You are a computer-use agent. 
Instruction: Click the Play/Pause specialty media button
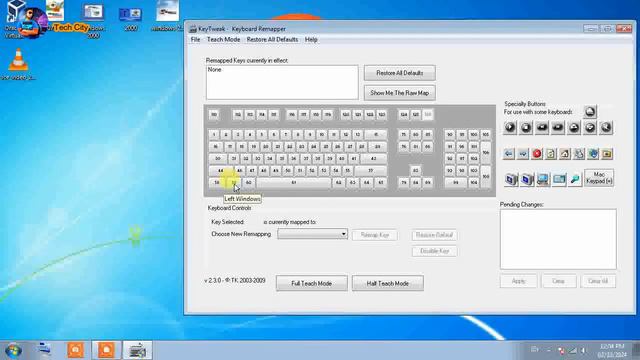510,128
